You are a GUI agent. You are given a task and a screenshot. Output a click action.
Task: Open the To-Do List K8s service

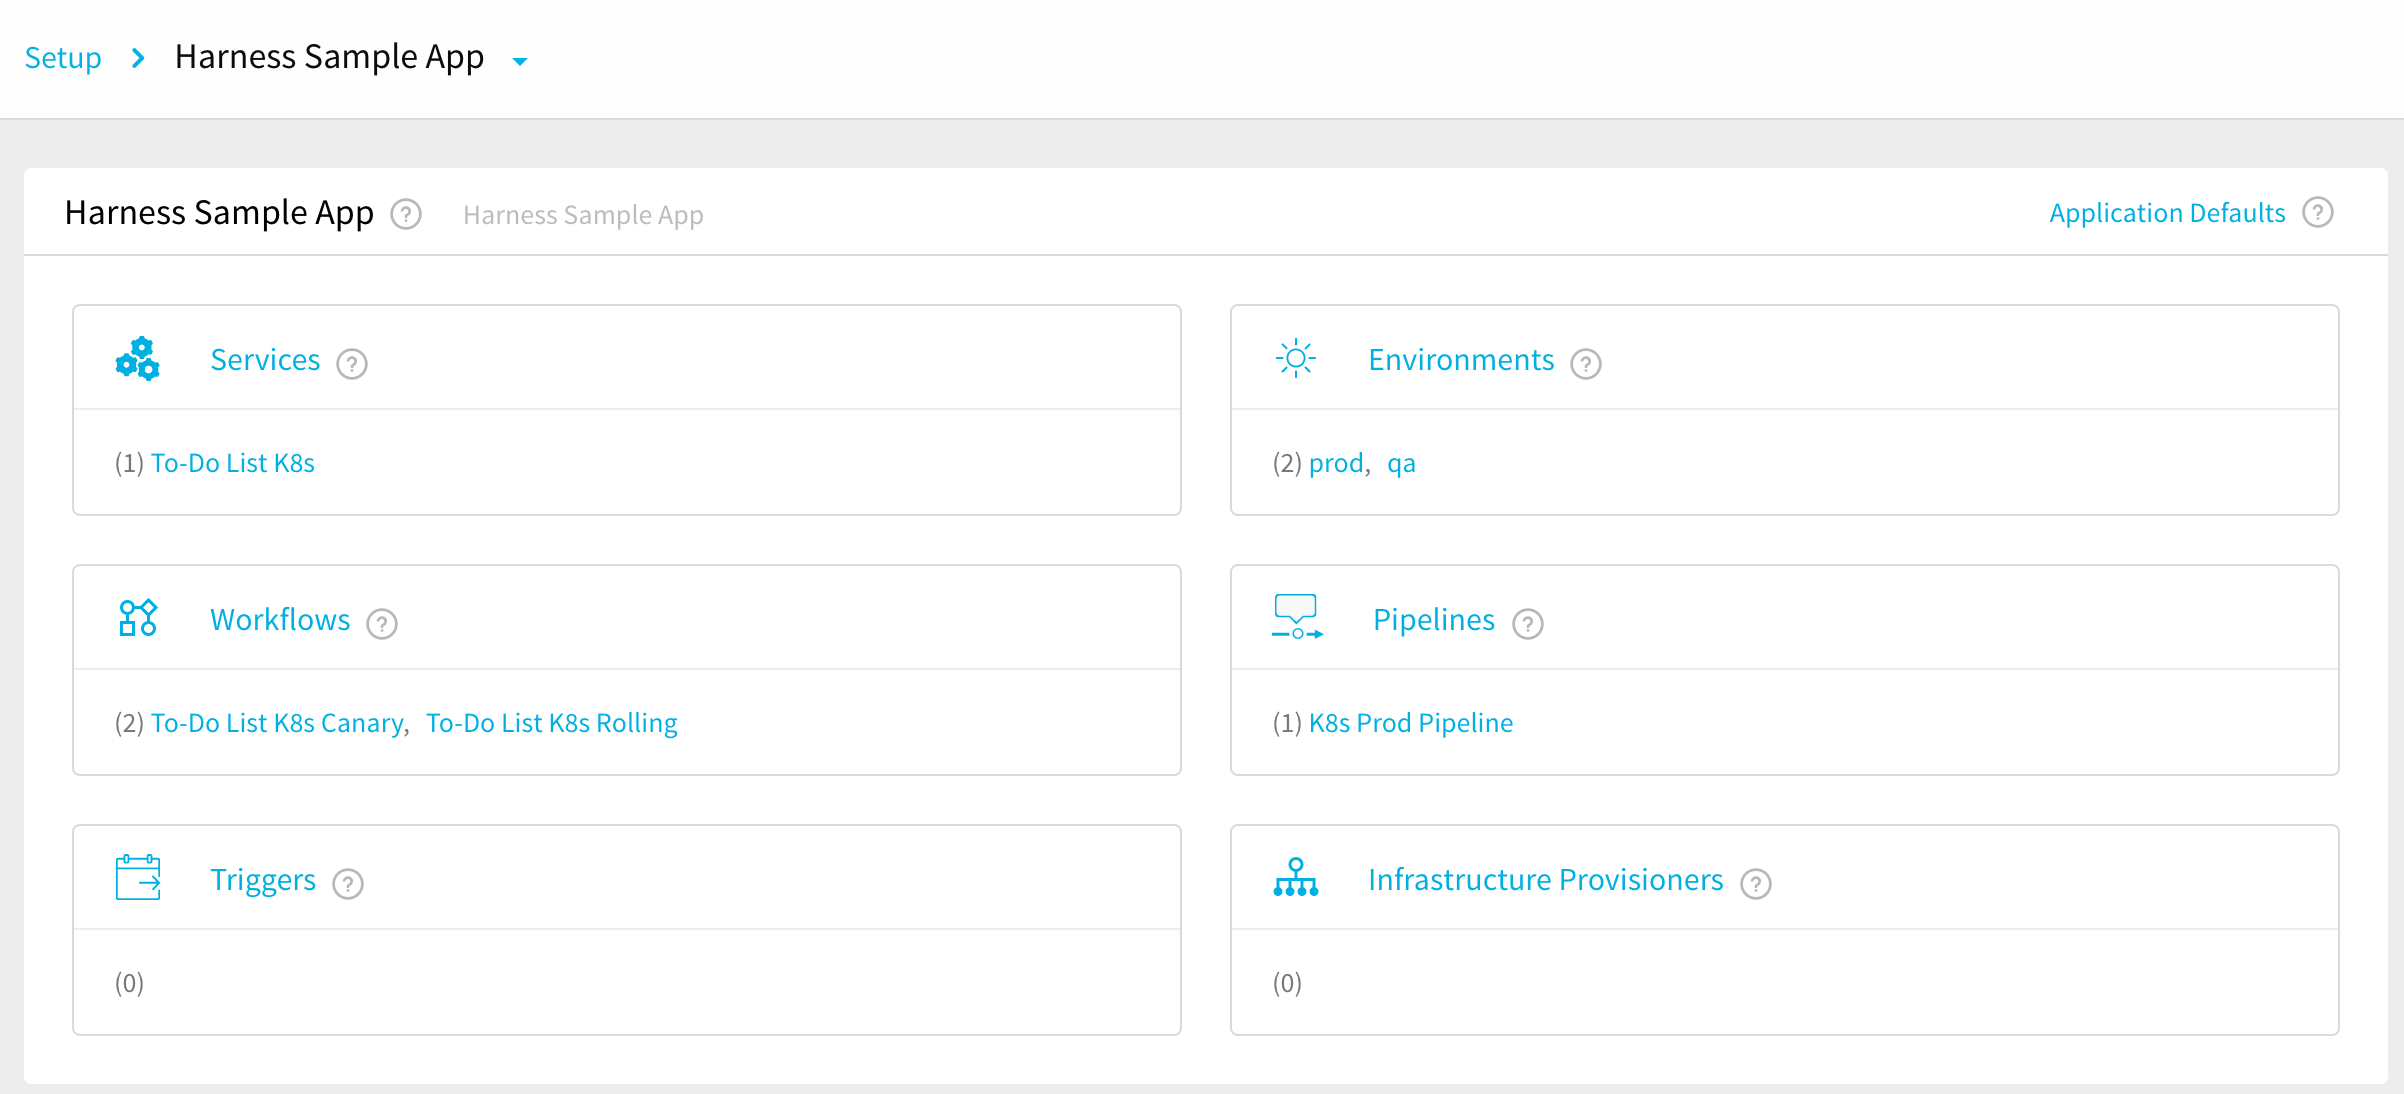(x=233, y=463)
